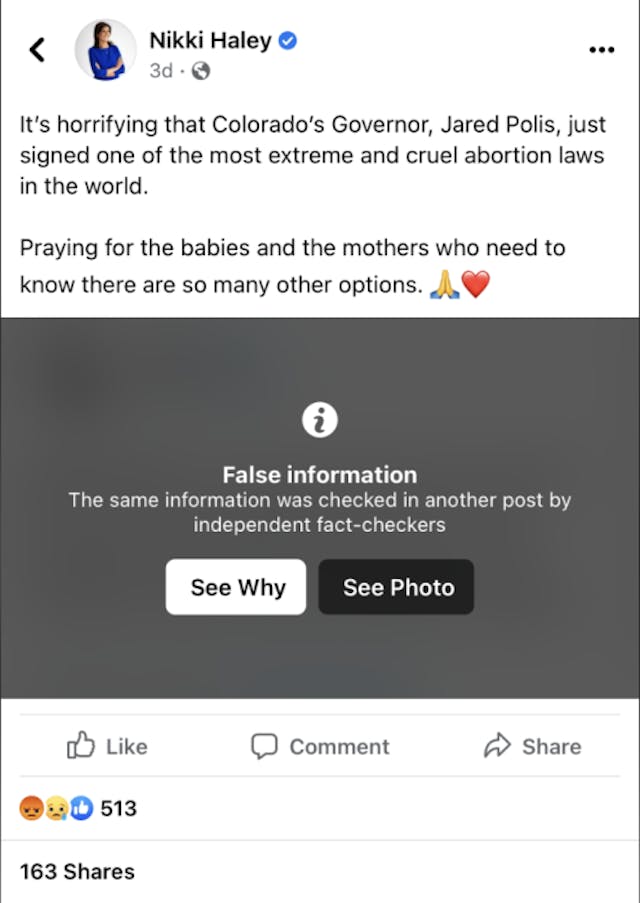Open Nikki Haley's profile picture
The image size is (640, 903).
104,49
